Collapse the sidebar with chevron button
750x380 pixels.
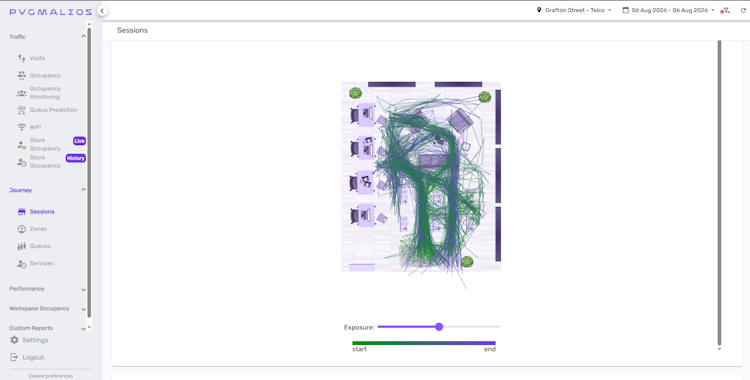pos(102,11)
